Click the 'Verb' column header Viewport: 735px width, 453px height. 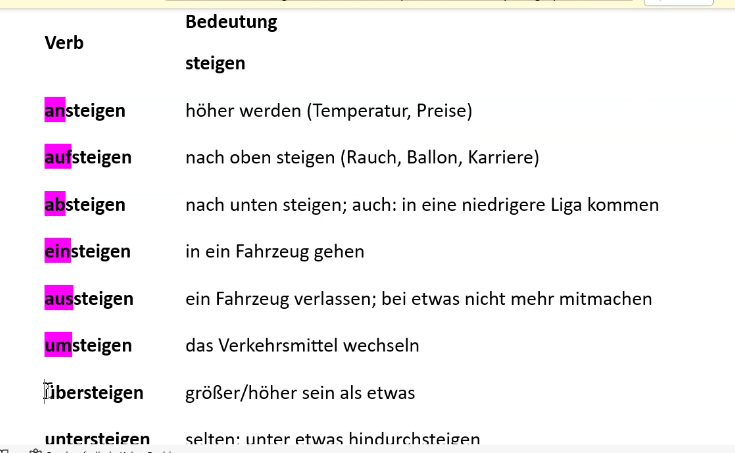coord(64,42)
